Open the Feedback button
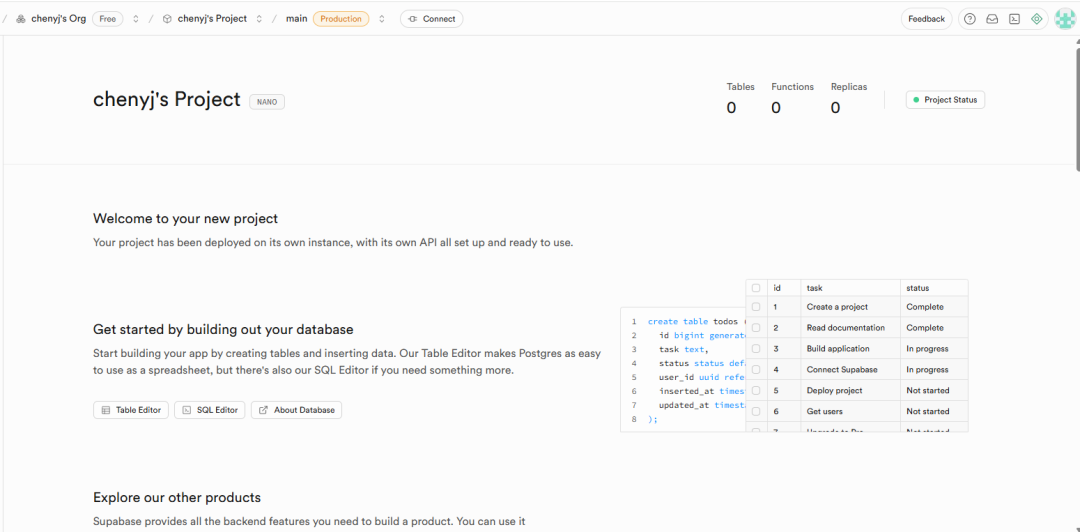This screenshot has width=1080, height=532. [x=926, y=19]
